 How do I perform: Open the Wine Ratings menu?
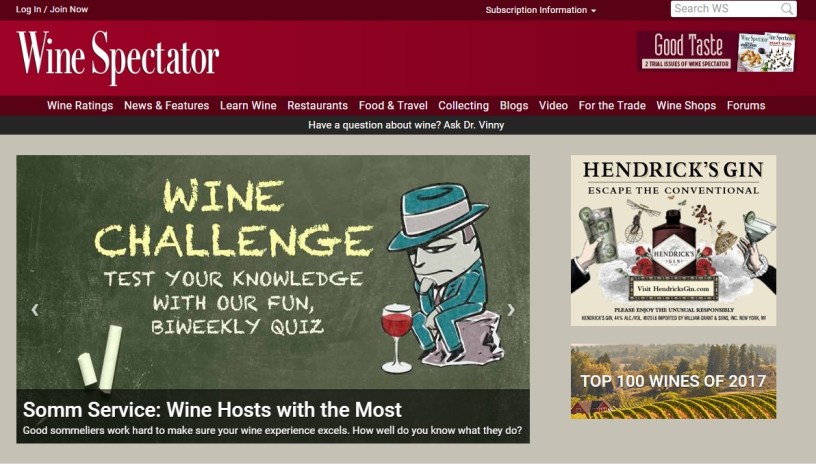point(80,106)
